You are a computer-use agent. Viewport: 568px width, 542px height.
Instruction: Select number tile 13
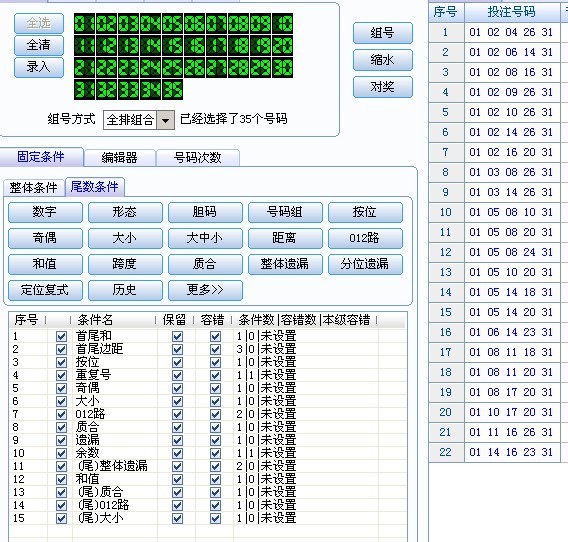(129, 46)
